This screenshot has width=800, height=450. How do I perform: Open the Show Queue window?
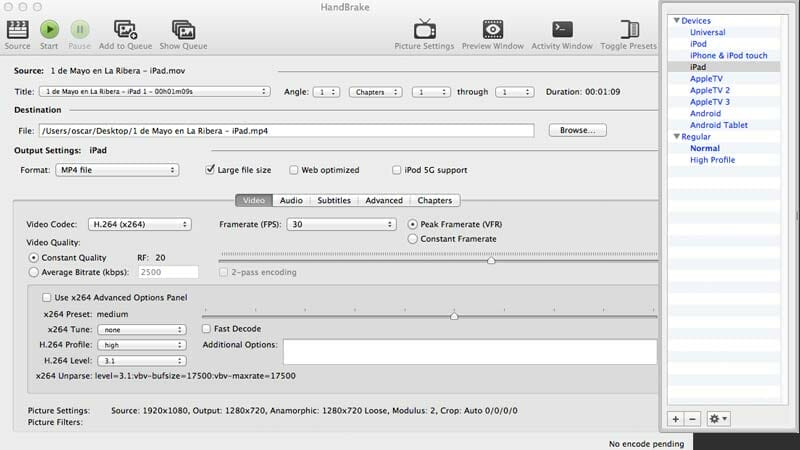183,30
